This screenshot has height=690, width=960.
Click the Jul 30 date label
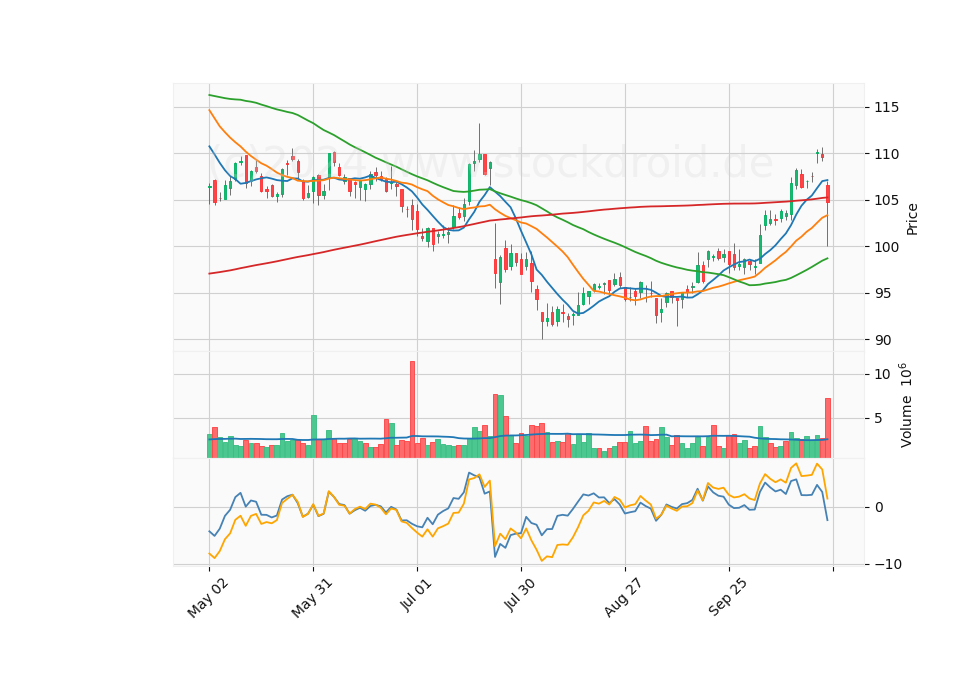click(x=520, y=596)
